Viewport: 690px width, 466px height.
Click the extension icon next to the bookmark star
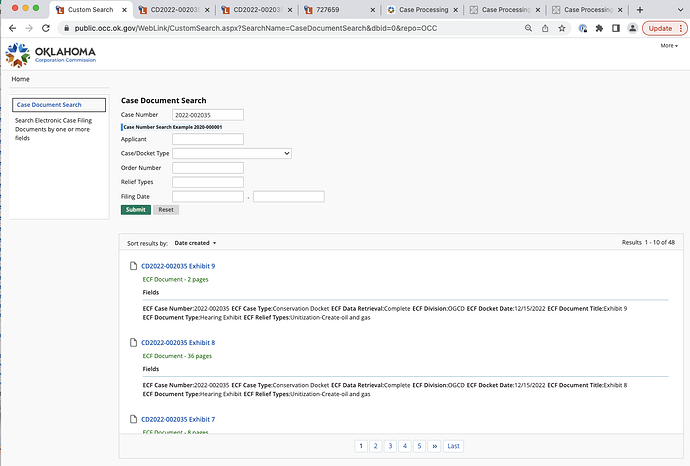[x=583, y=28]
